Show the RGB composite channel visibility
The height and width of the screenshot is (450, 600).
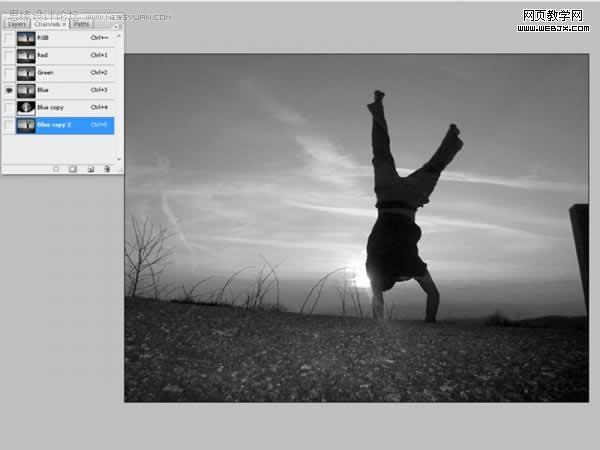click(x=9, y=38)
